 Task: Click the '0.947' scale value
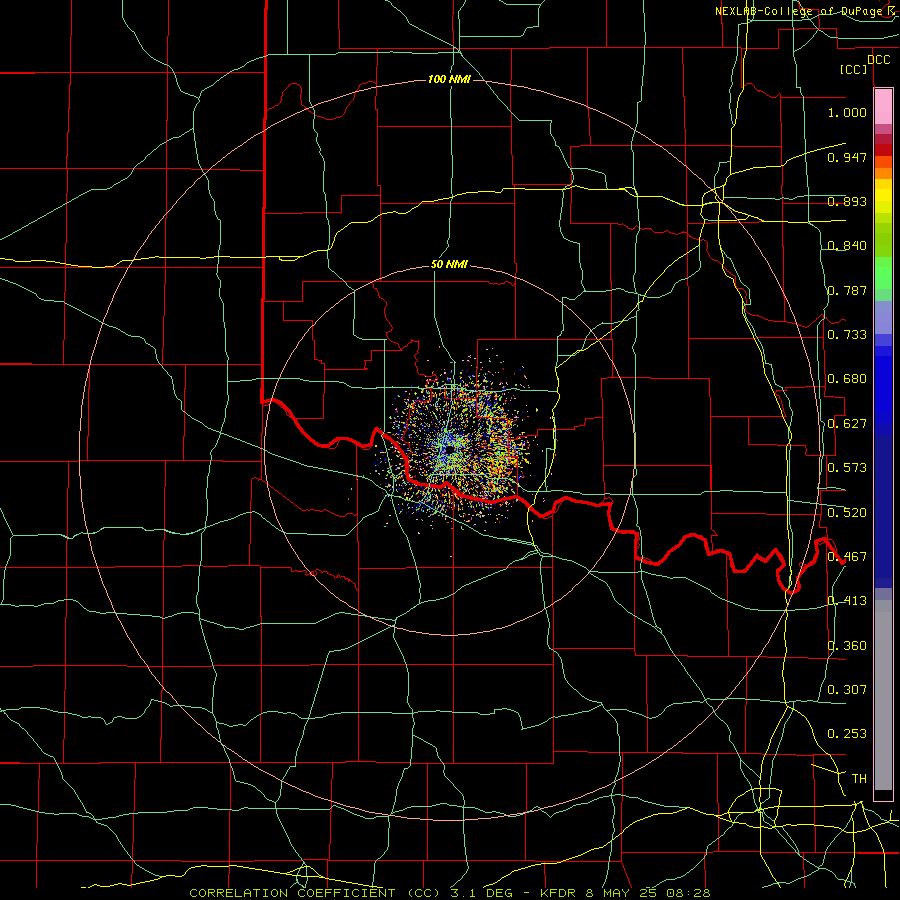847,157
